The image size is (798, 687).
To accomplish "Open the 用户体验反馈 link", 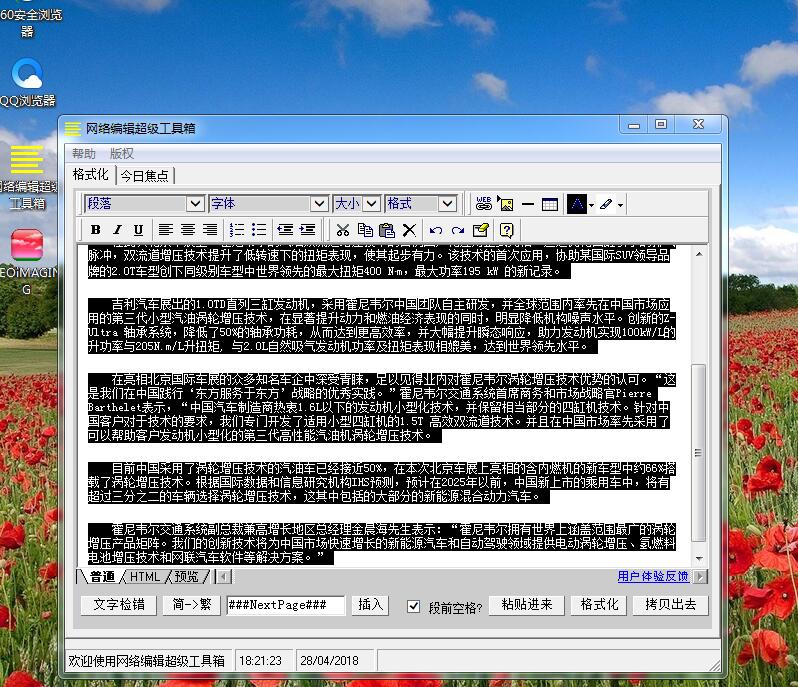I will click(652, 577).
